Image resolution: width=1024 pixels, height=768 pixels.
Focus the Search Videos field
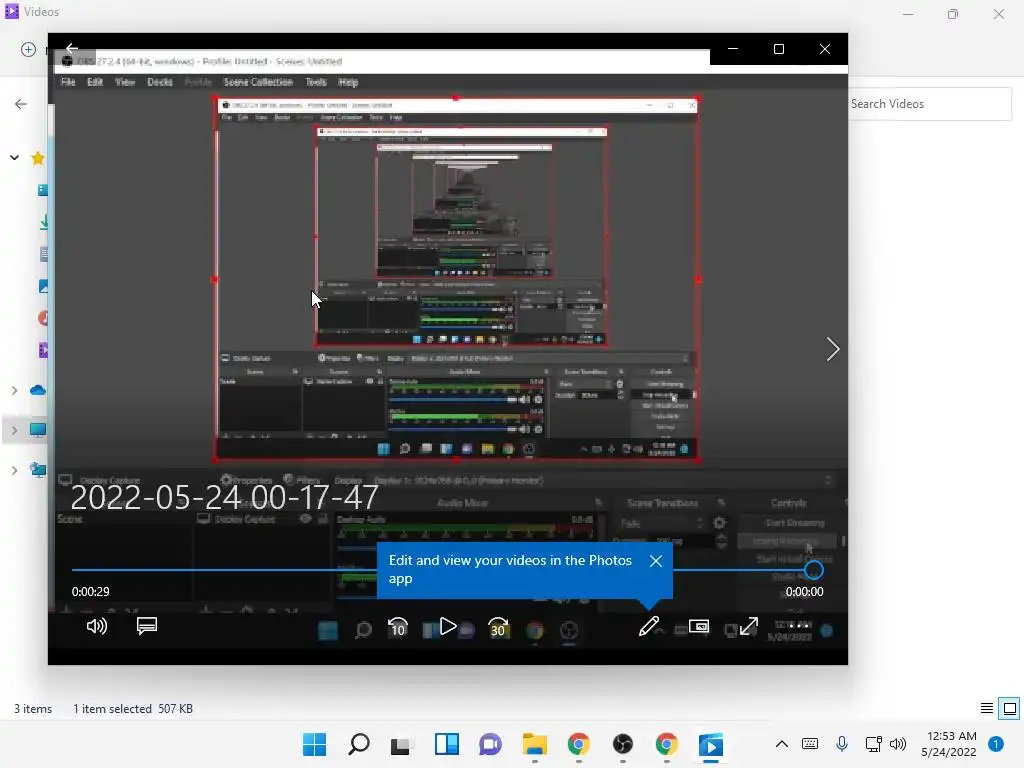pyautogui.click(x=929, y=104)
